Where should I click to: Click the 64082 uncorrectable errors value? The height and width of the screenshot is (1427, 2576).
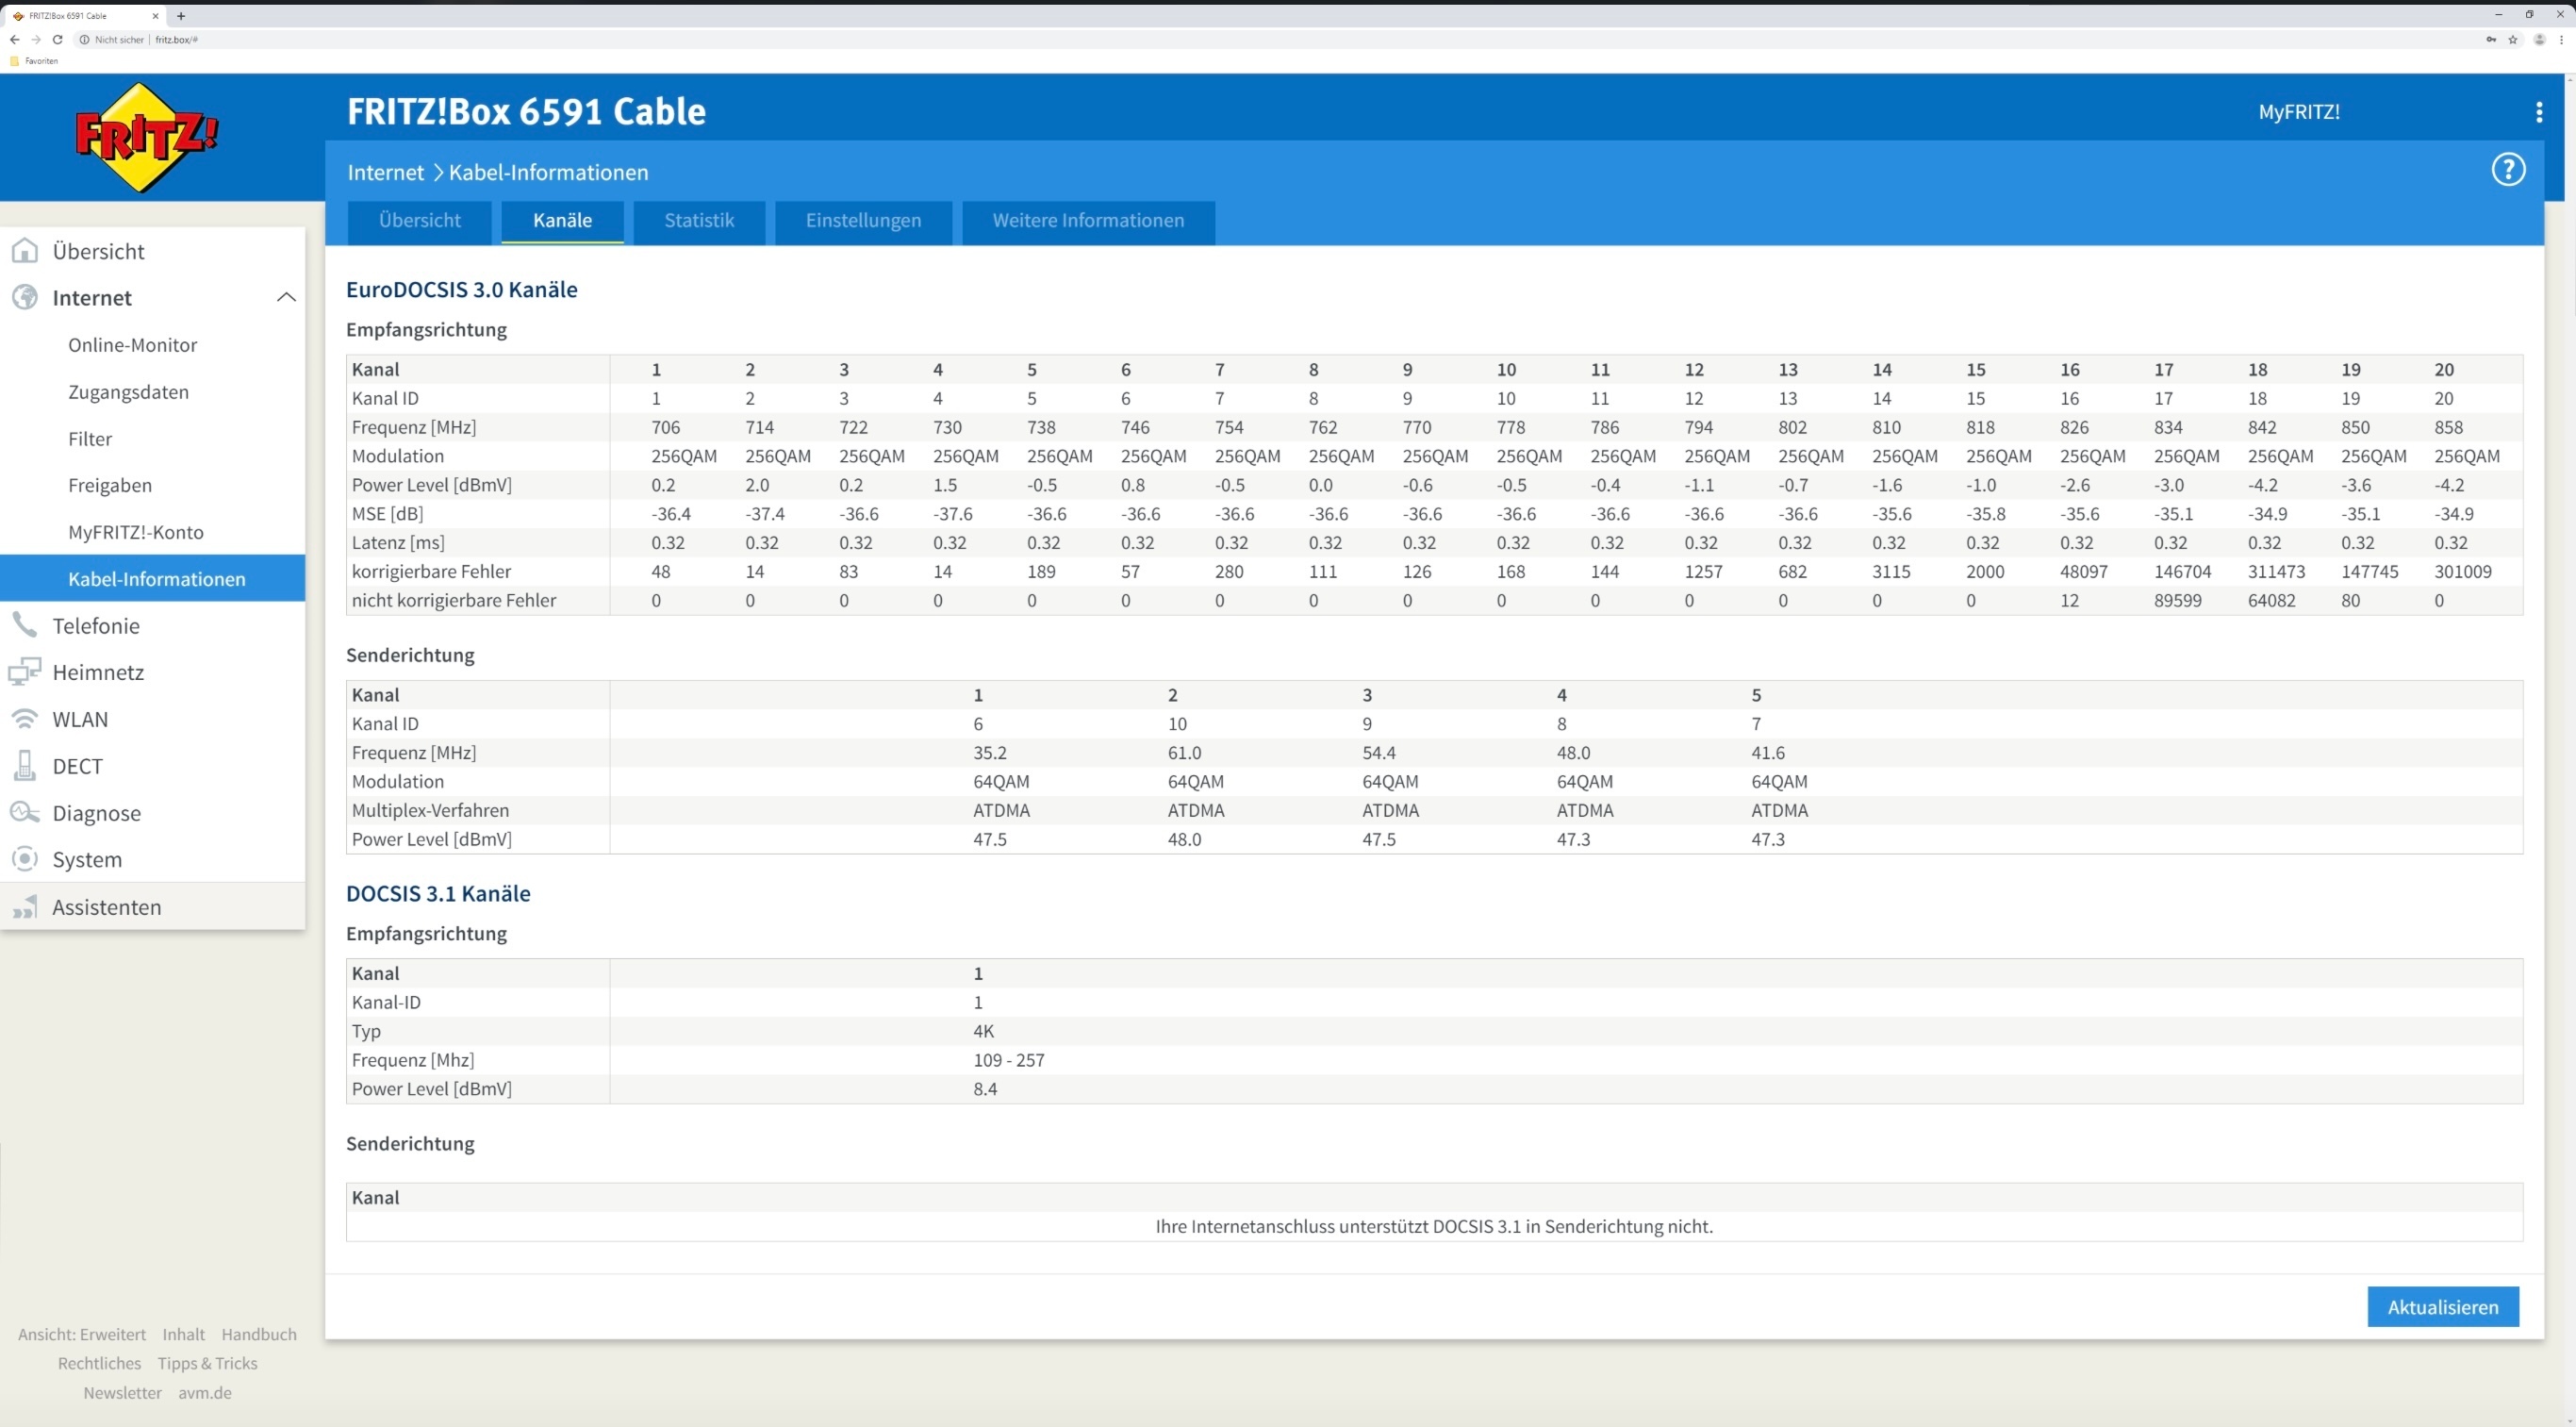pos(2271,600)
